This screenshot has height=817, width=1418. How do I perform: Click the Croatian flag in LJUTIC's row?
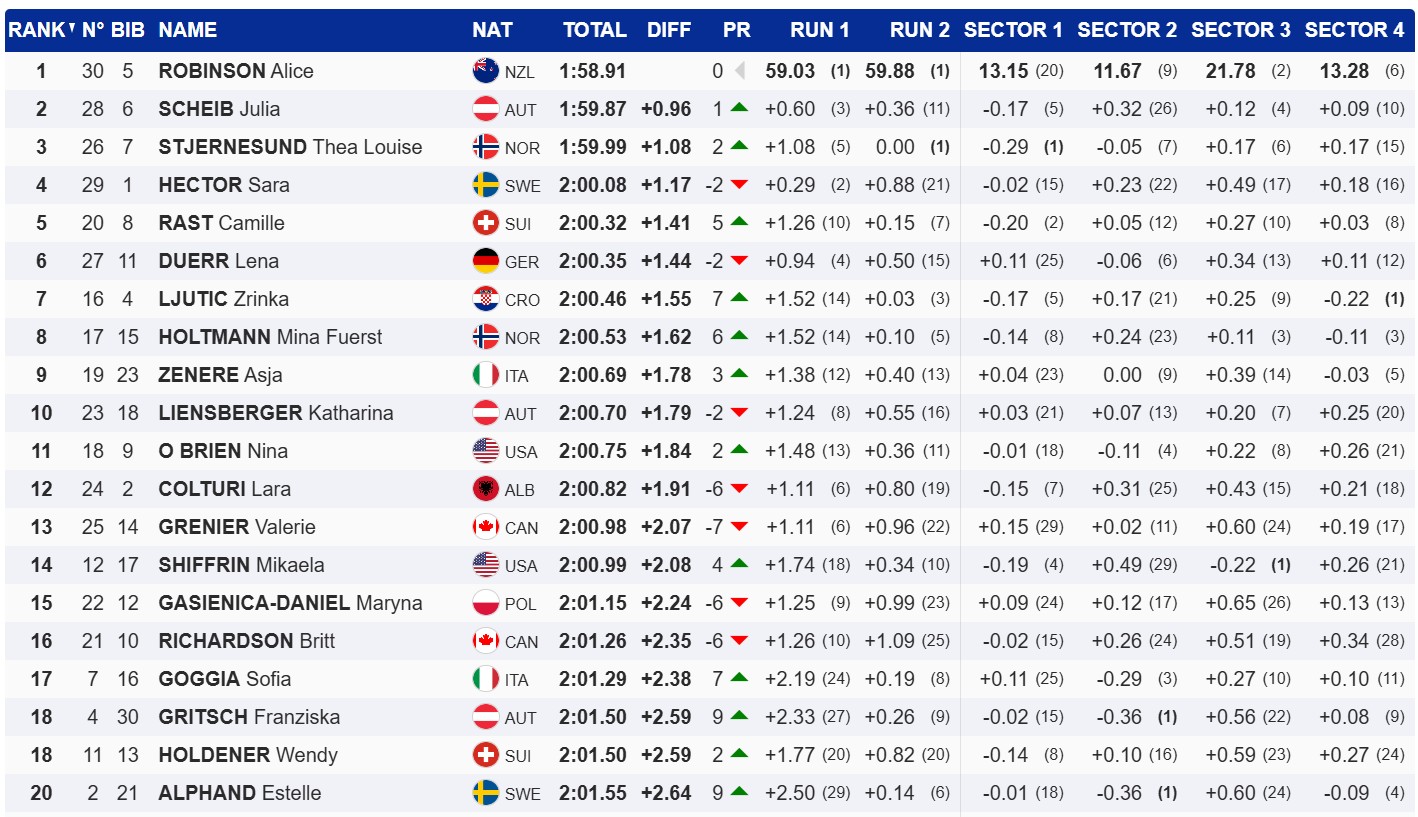pyautogui.click(x=485, y=299)
